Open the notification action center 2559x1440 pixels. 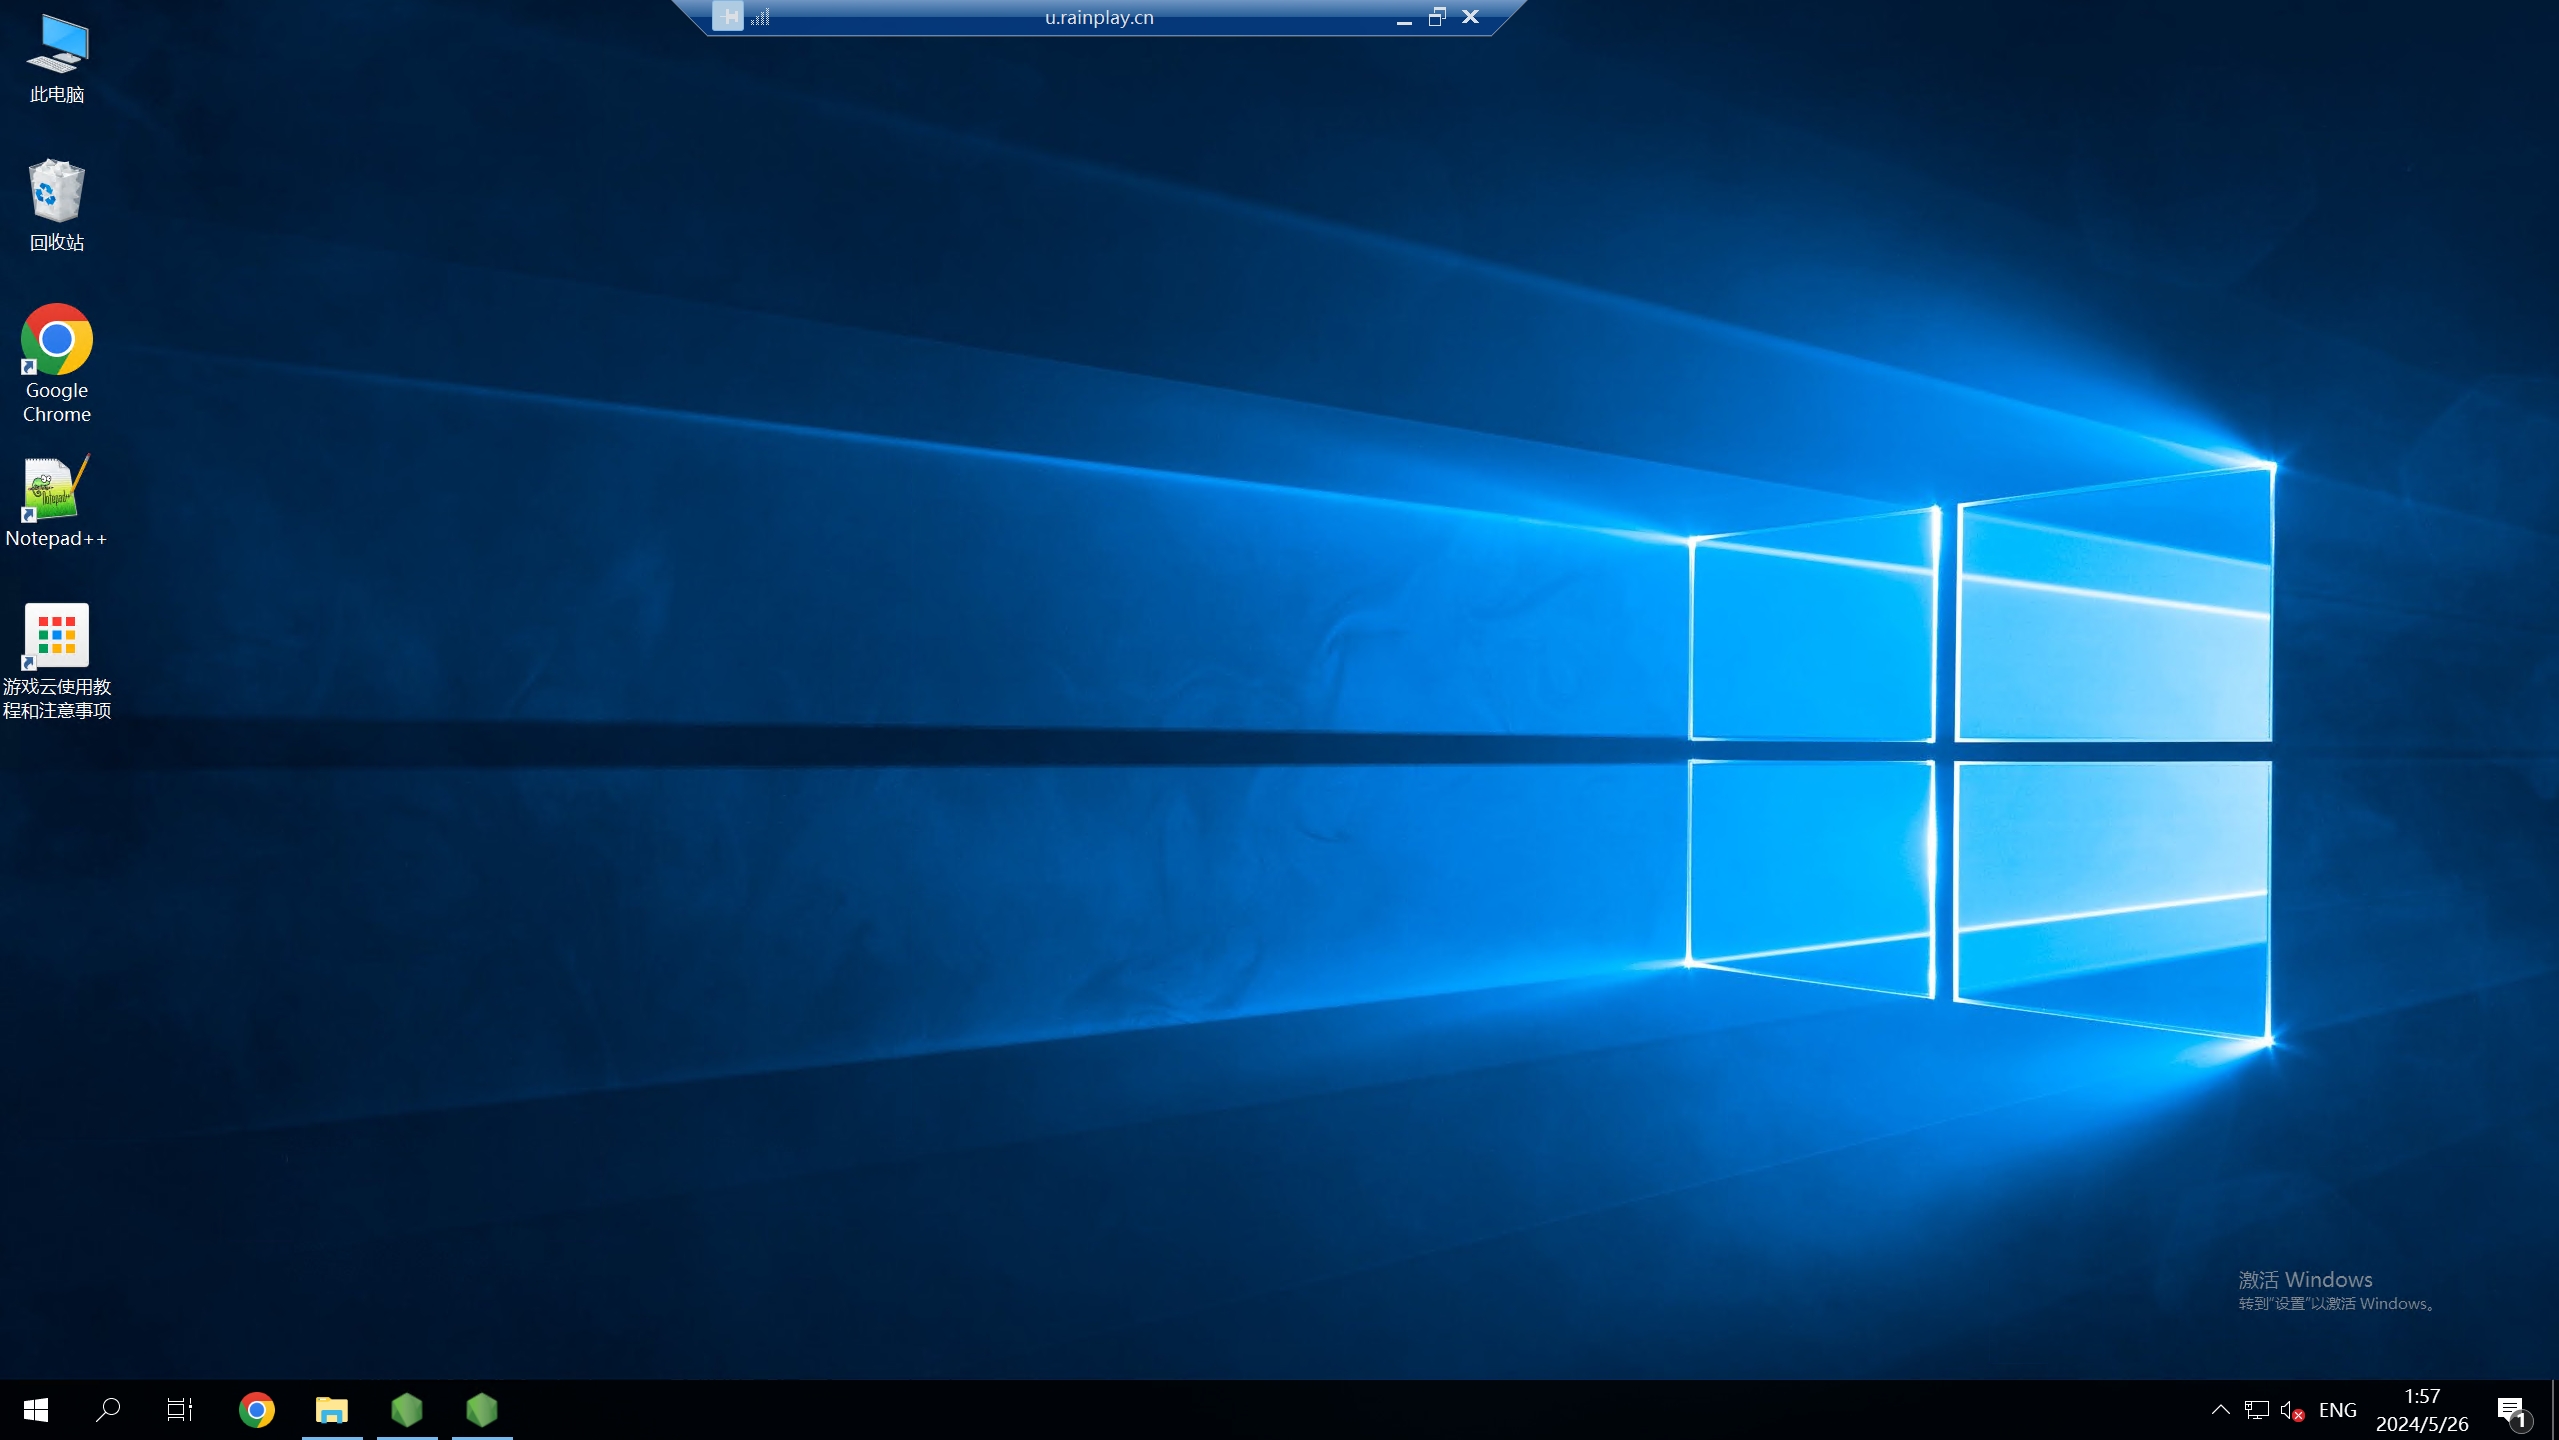(x=2512, y=1411)
